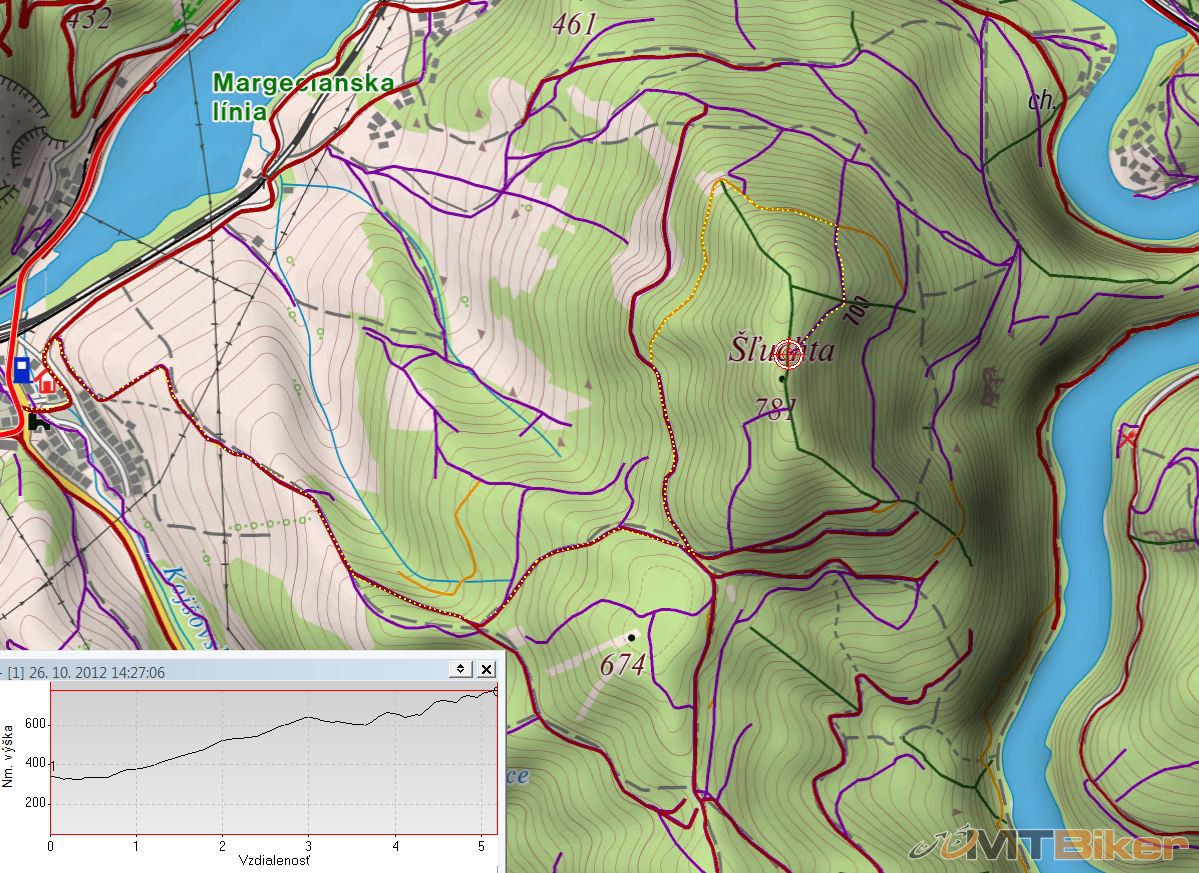Image resolution: width=1199 pixels, height=873 pixels.
Task: Close the elevation profile panel
Action: click(x=486, y=669)
